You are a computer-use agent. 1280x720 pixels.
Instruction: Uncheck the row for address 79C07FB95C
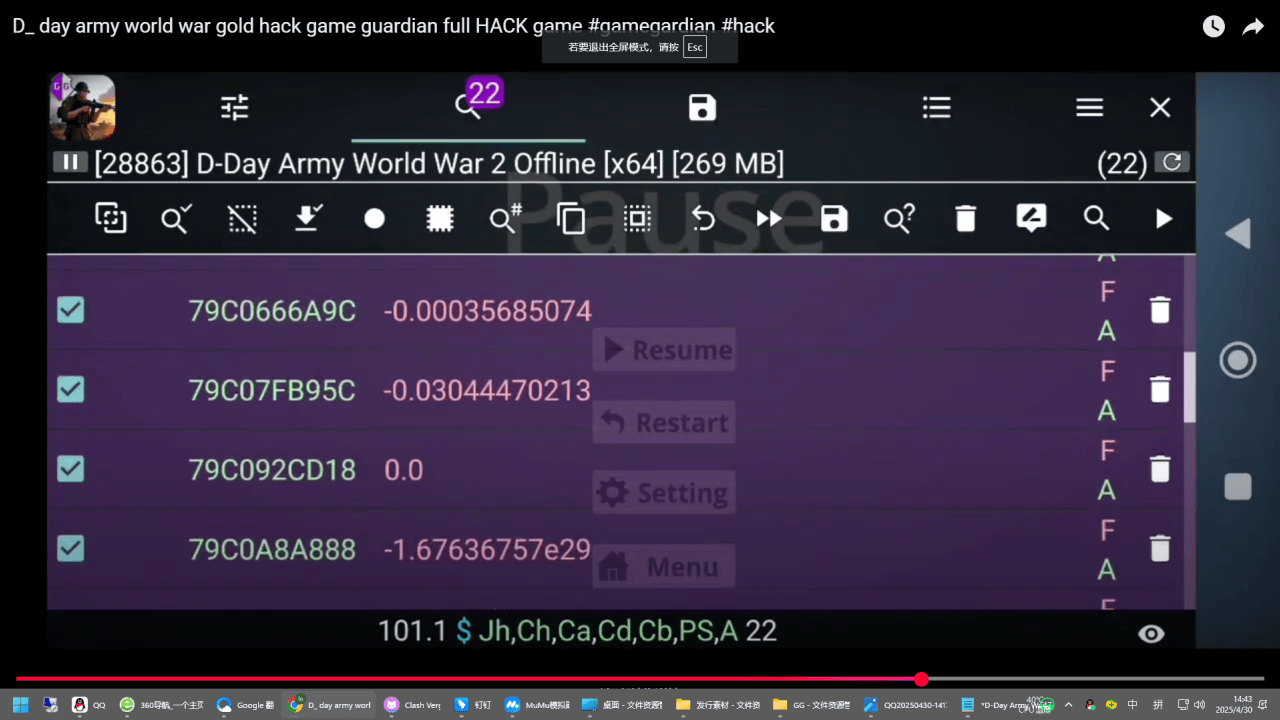[70, 389]
